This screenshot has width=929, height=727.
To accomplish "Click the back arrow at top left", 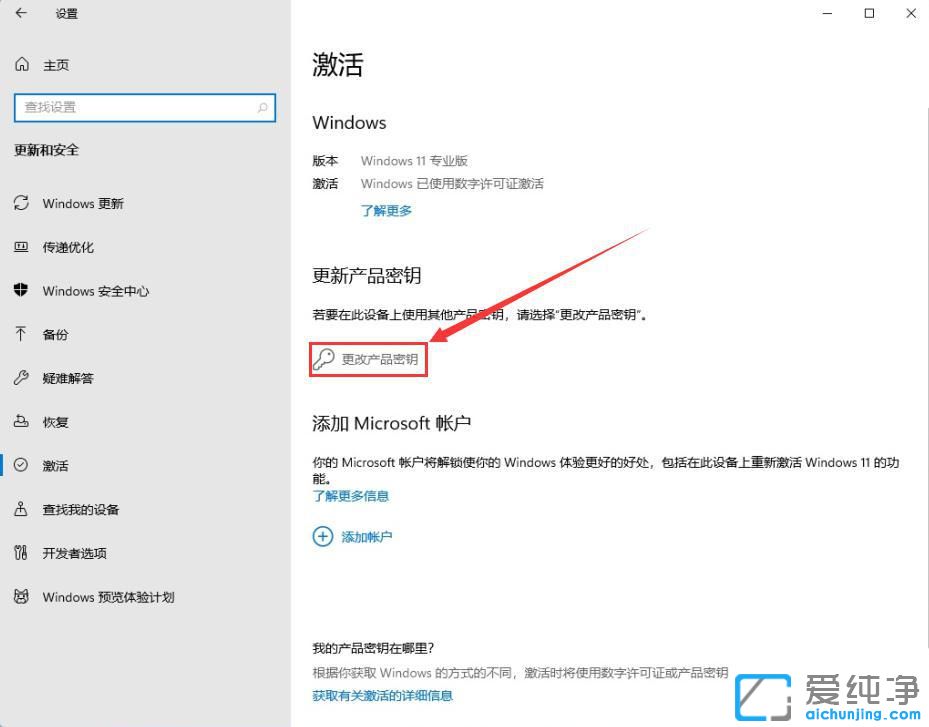I will point(20,14).
